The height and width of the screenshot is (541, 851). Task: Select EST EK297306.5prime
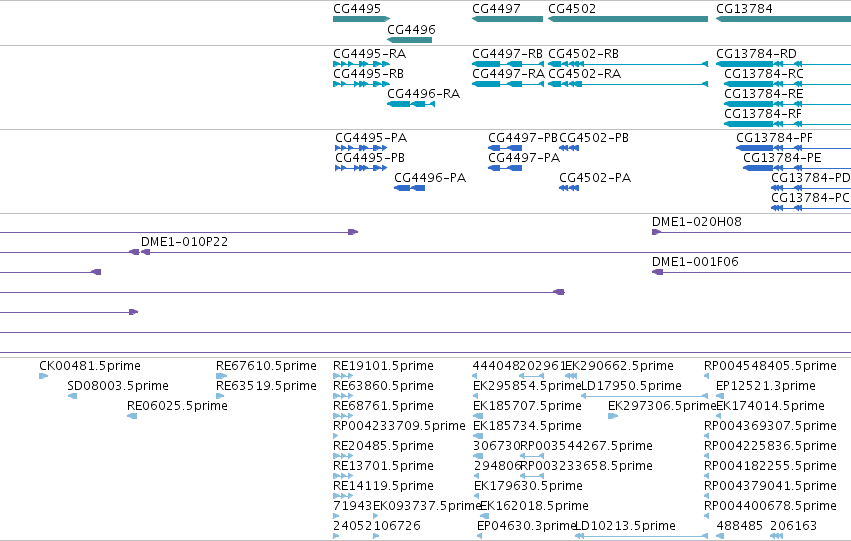click(613, 416)
